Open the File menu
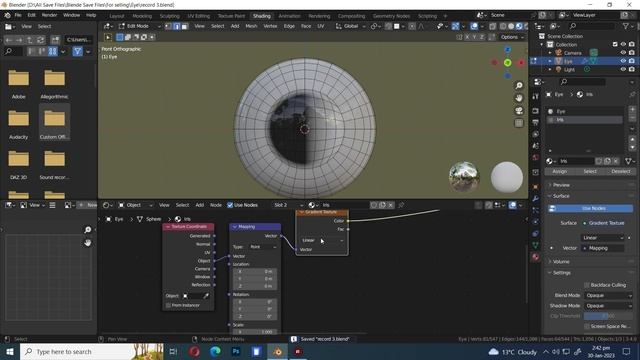 [x=18, y=15]
